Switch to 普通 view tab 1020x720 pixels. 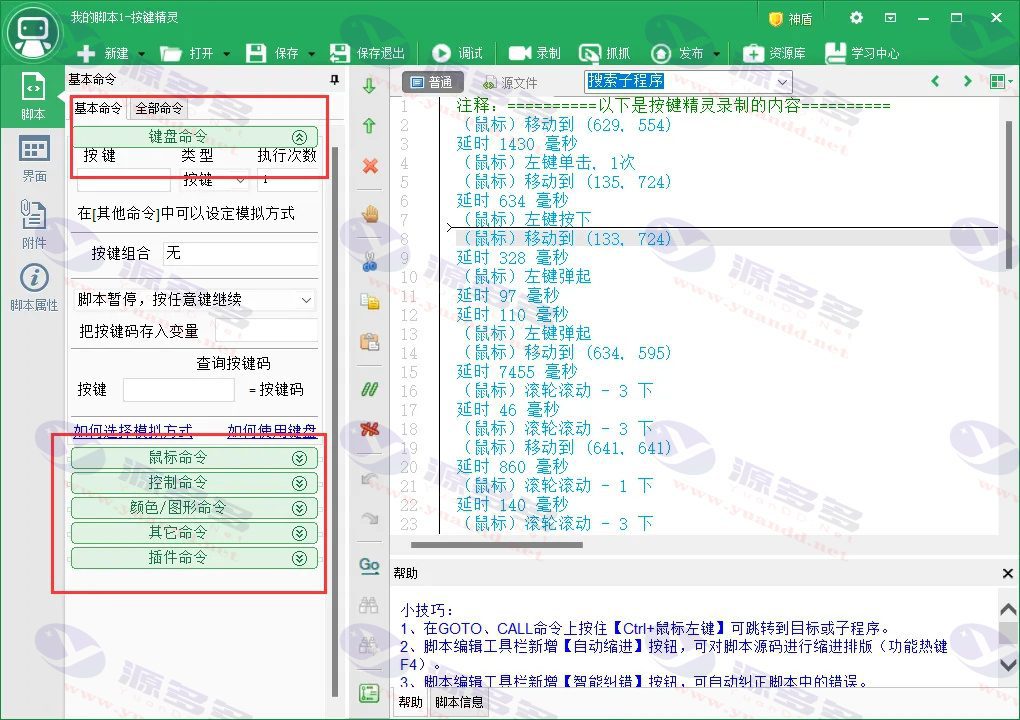point(433,83)
